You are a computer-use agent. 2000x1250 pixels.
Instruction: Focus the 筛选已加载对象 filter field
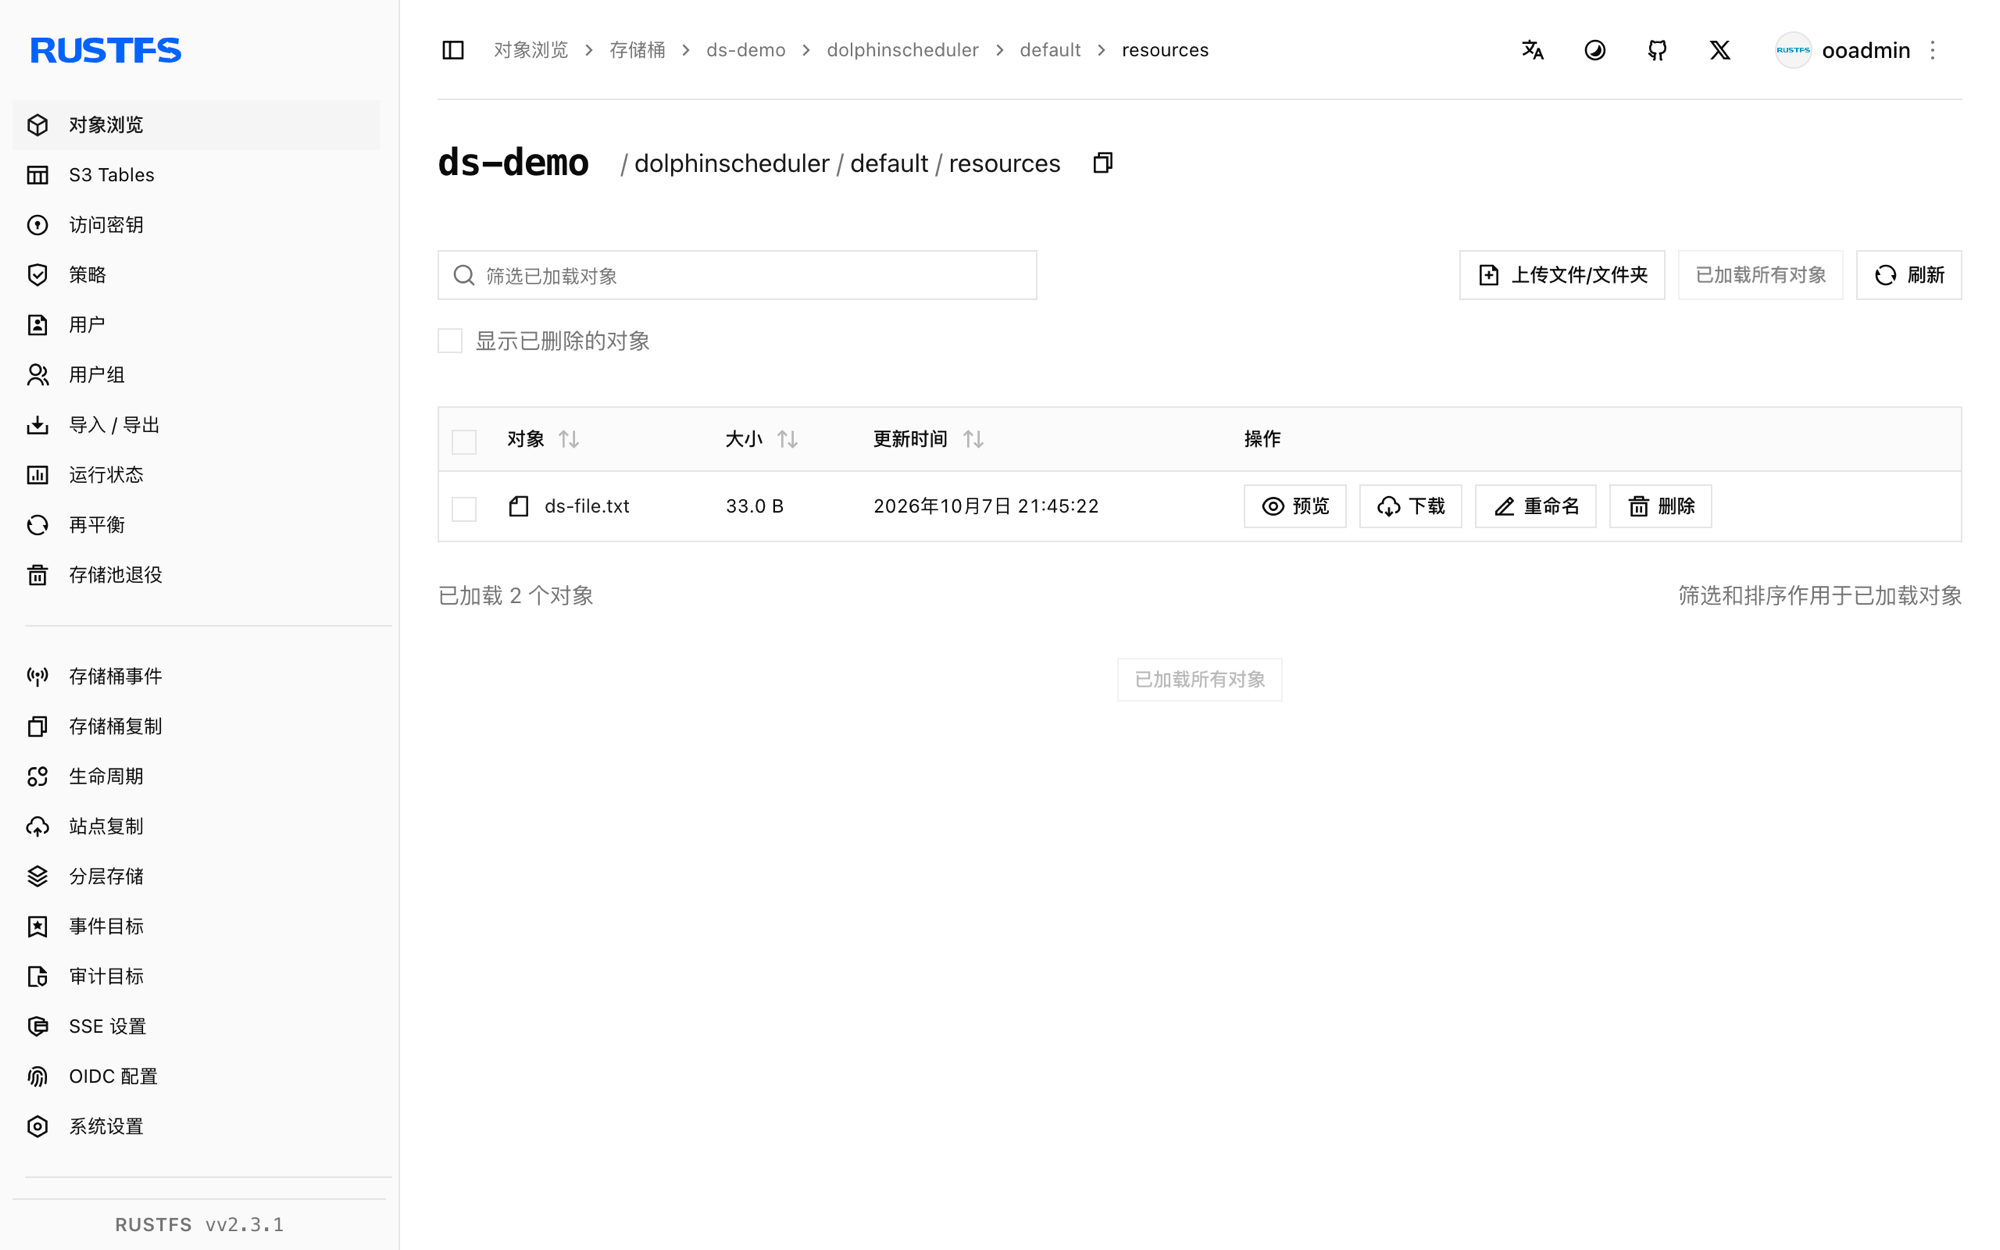click(x=737, y=275)
